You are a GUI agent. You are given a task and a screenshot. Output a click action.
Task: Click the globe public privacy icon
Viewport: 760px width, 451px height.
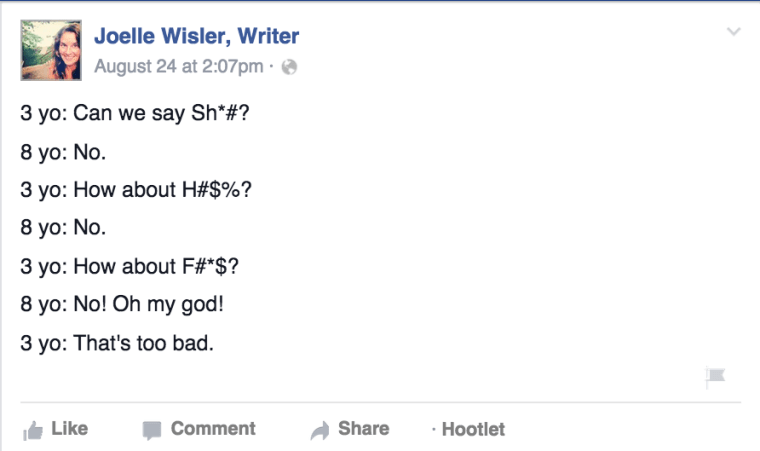coord(289,68)
